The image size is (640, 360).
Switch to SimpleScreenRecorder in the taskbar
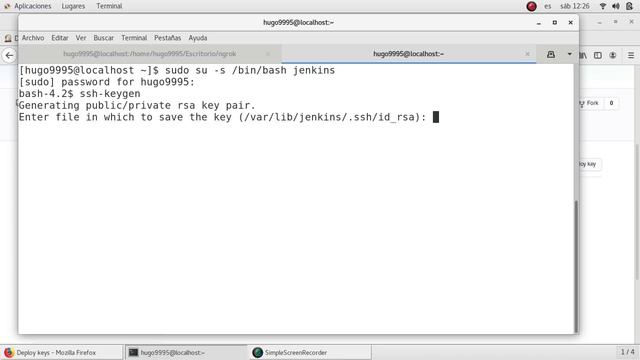coord(310,353)
